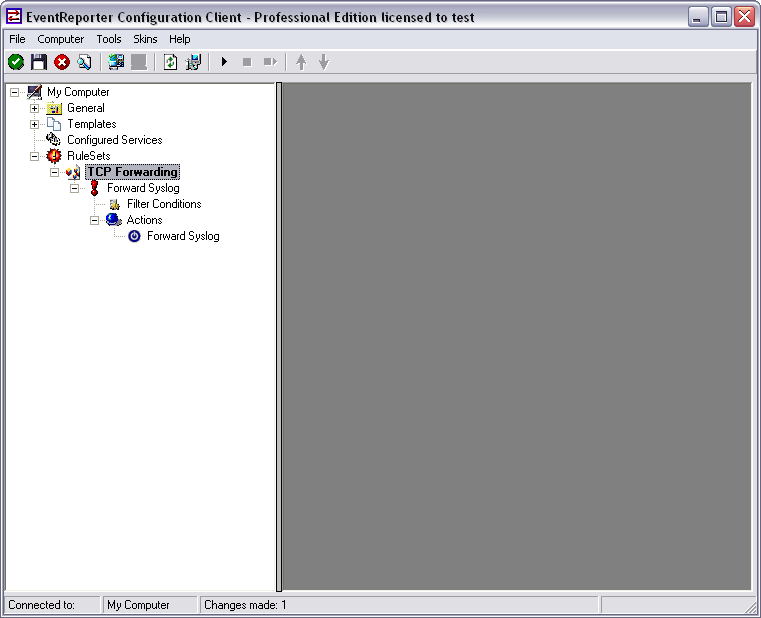761x618 pixels.
Task: Click the Templates pages icon
Action: (x=54, y=124)
